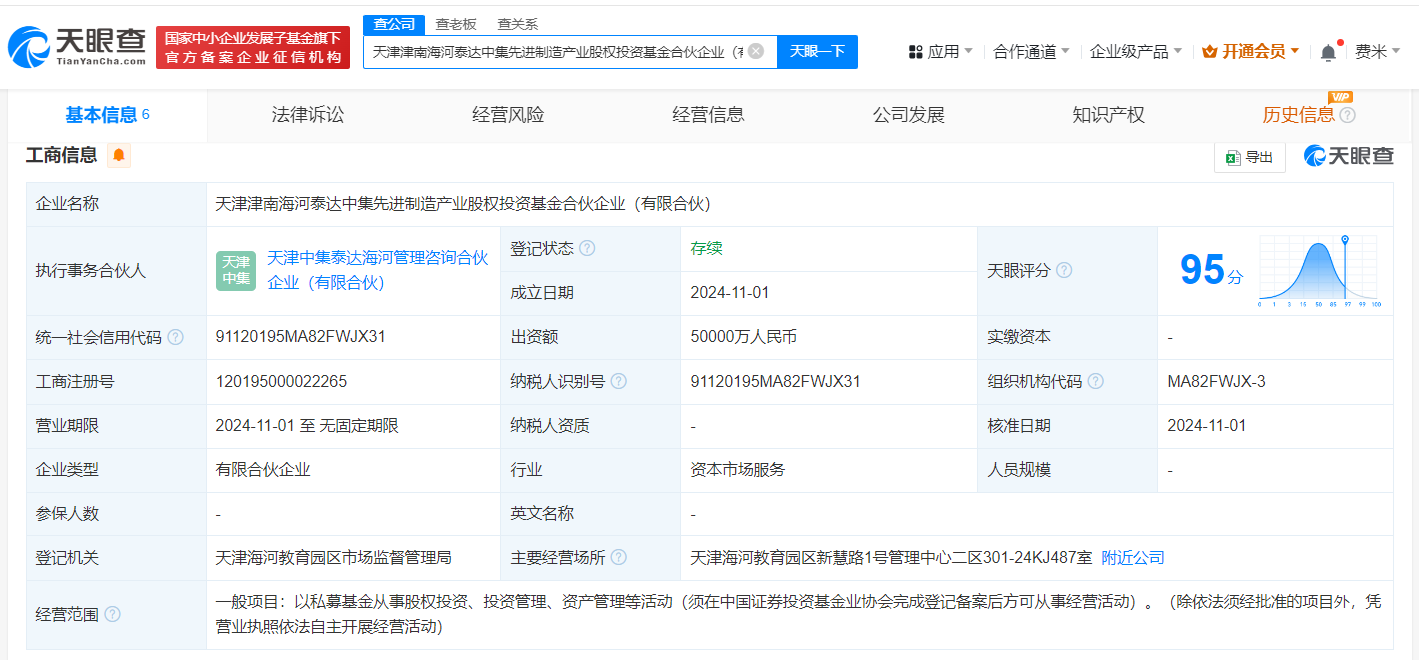Open the notification bell in header
The image size is (1419, 660).
pyautogui.click(x=1328, y=52)
